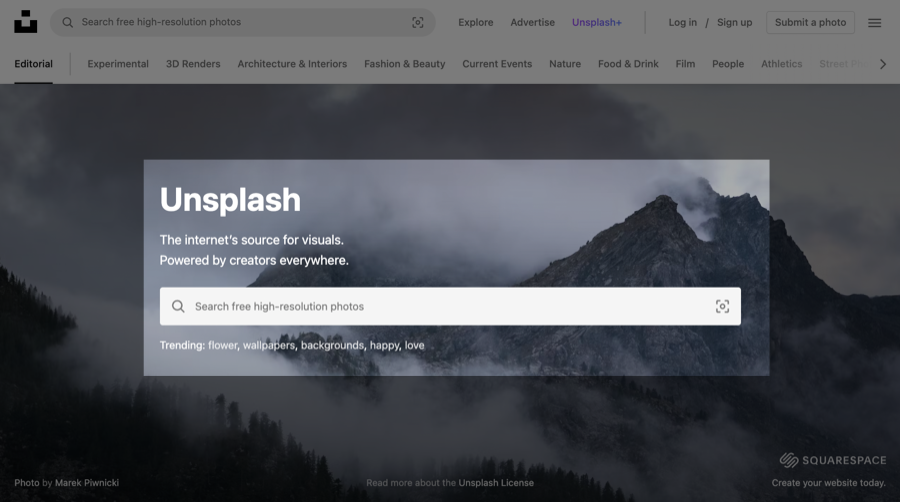Open visual search icon in hero search box

click(x=722, y=306)
